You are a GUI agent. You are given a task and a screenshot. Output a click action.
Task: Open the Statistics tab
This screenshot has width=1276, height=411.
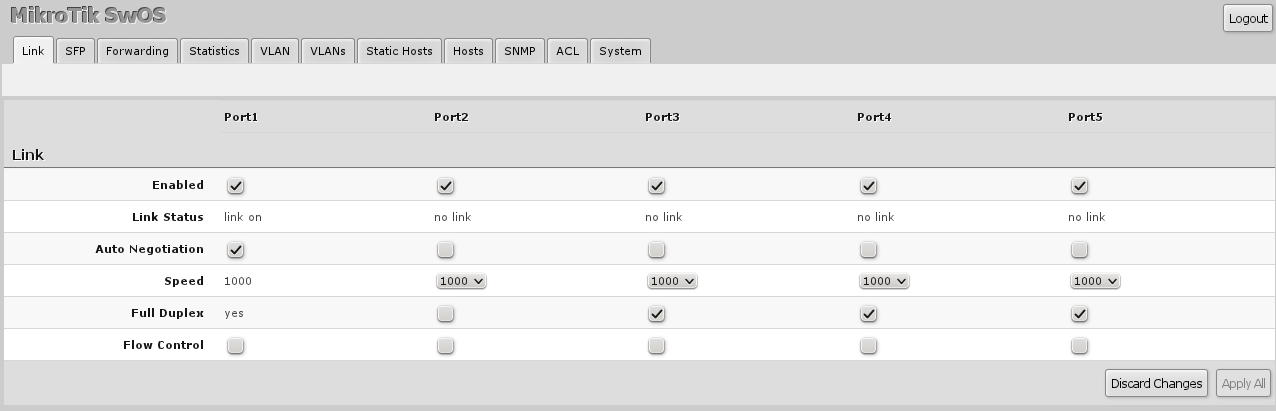pyautogui.click(x=214, y=51)
